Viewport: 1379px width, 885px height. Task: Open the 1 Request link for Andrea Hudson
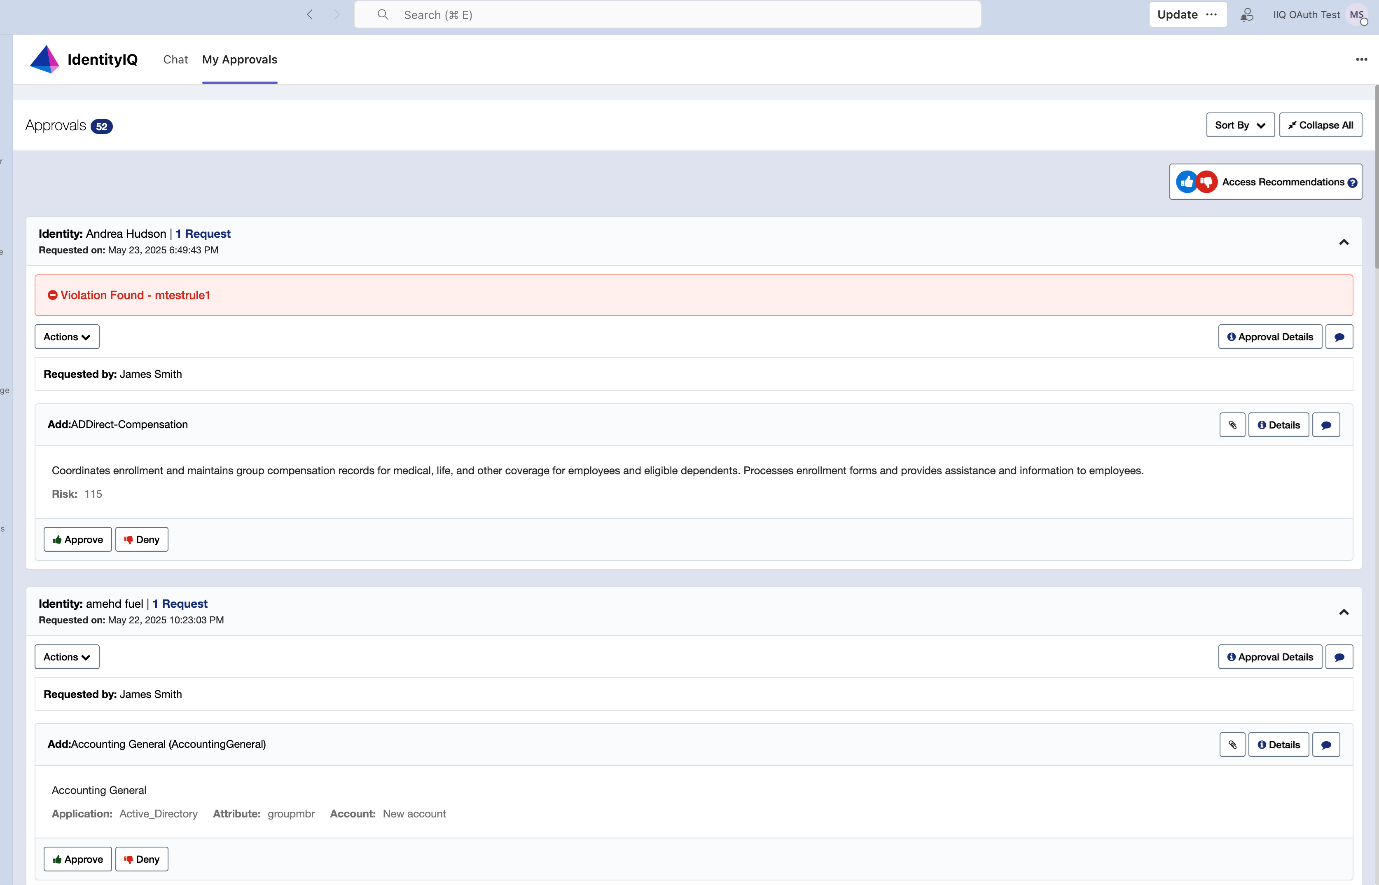pyautogui.click(x=203, y=233)
